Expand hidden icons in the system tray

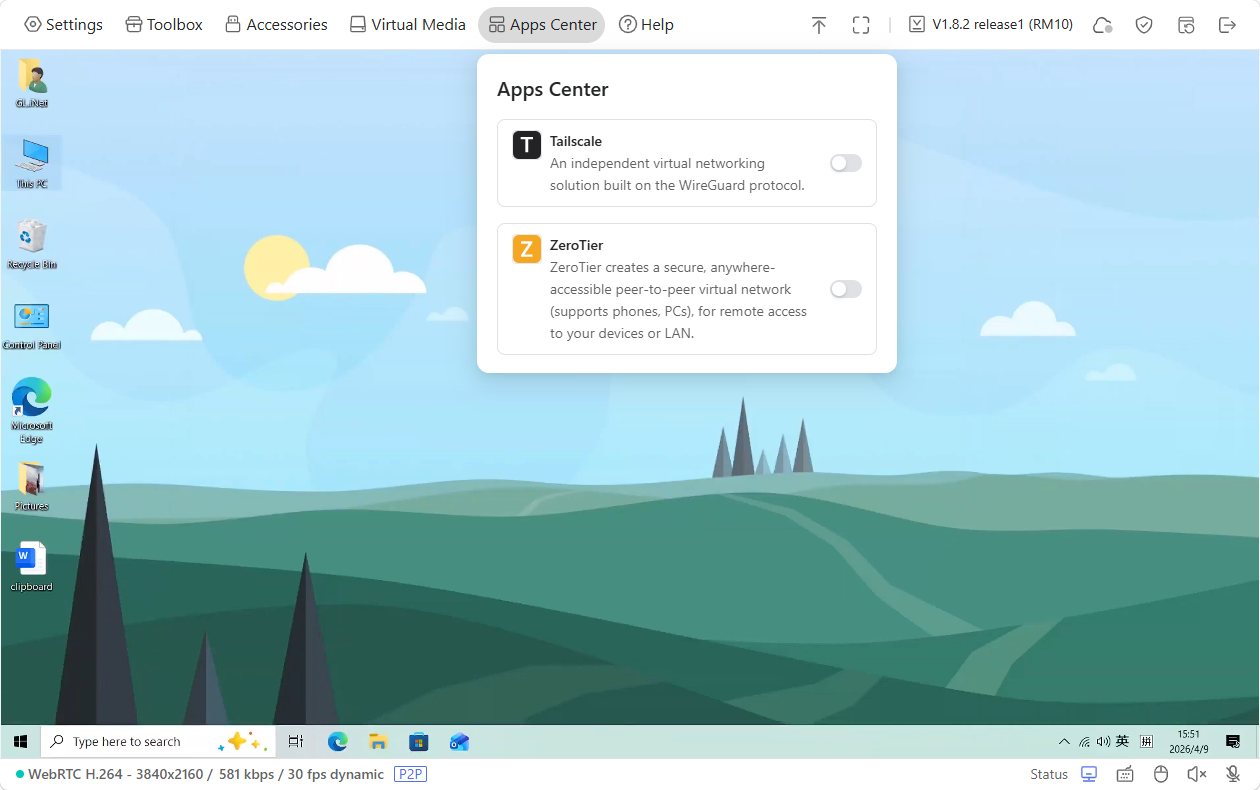click(1063, 741)
